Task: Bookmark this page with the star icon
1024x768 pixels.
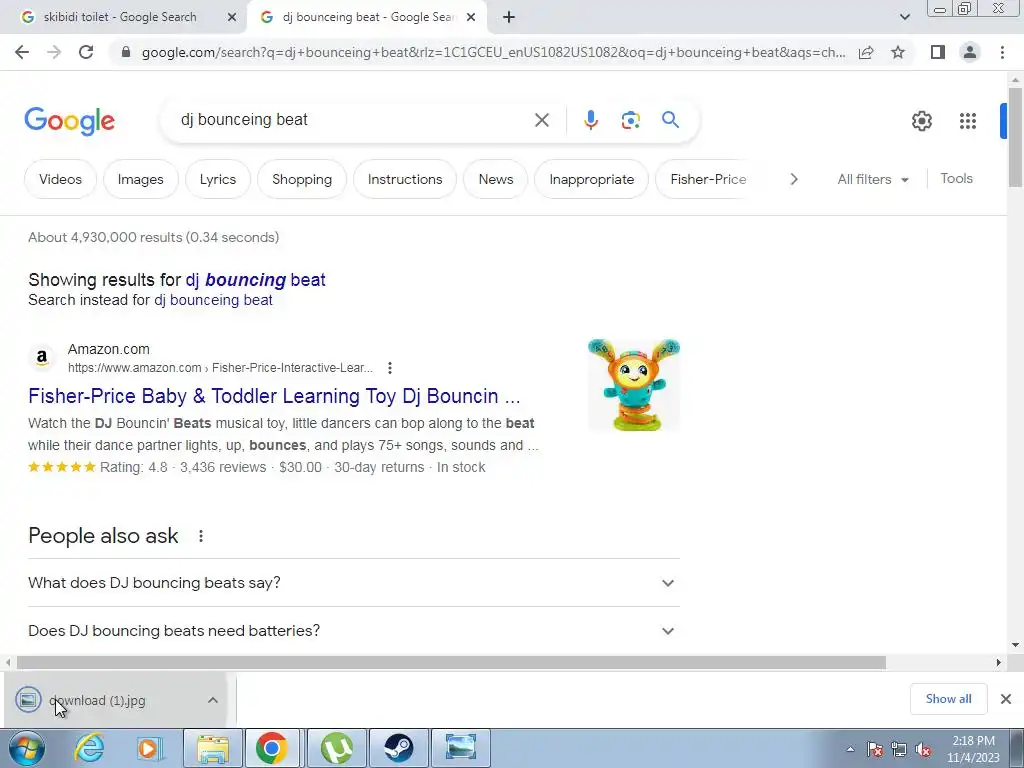Action: 898,52
